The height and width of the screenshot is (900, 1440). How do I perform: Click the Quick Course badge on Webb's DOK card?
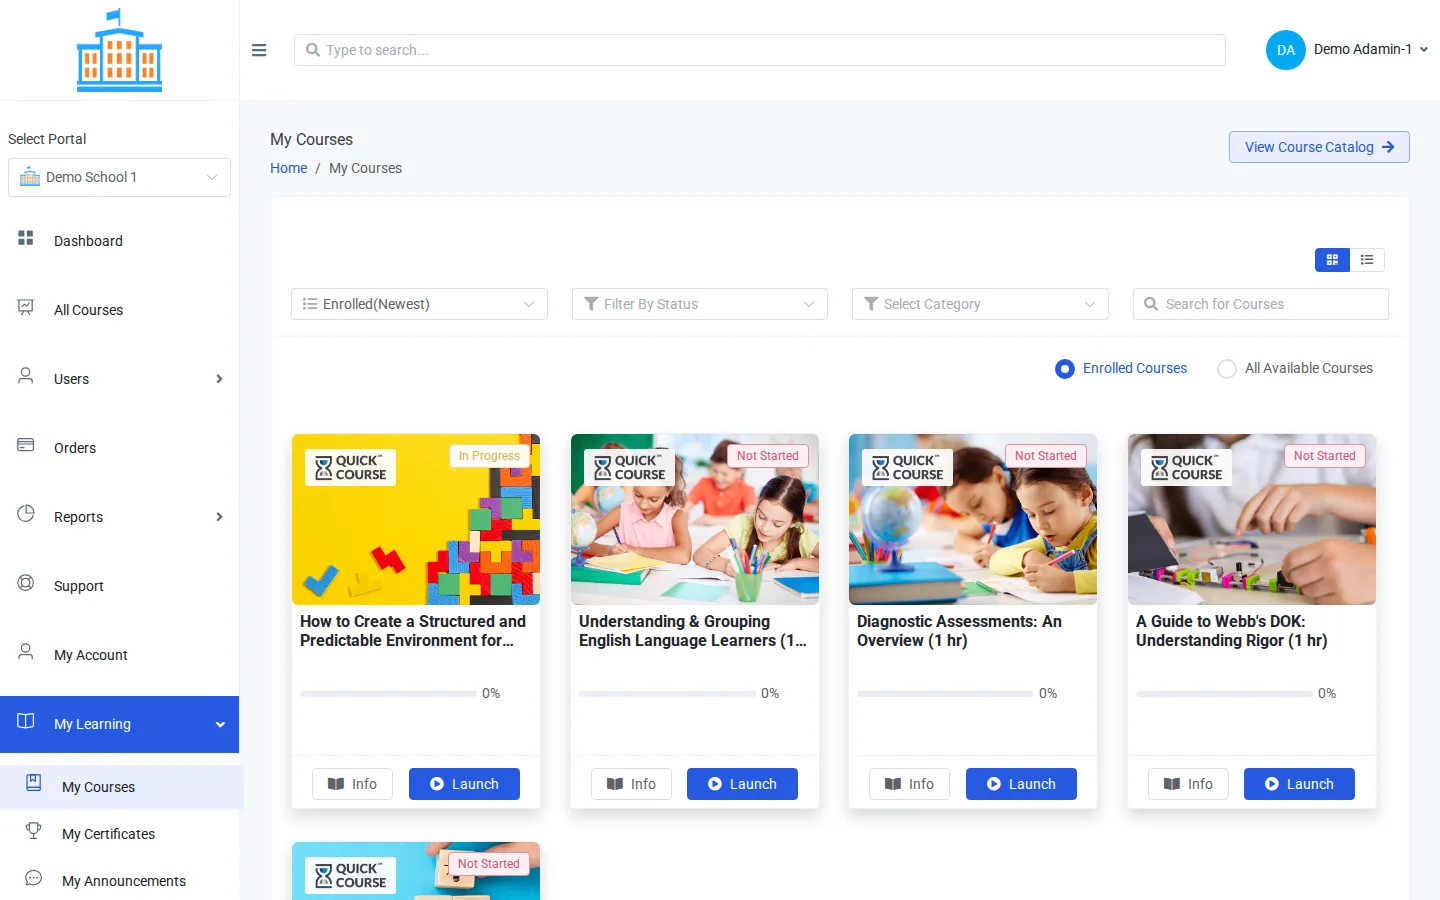point(1187,468)
